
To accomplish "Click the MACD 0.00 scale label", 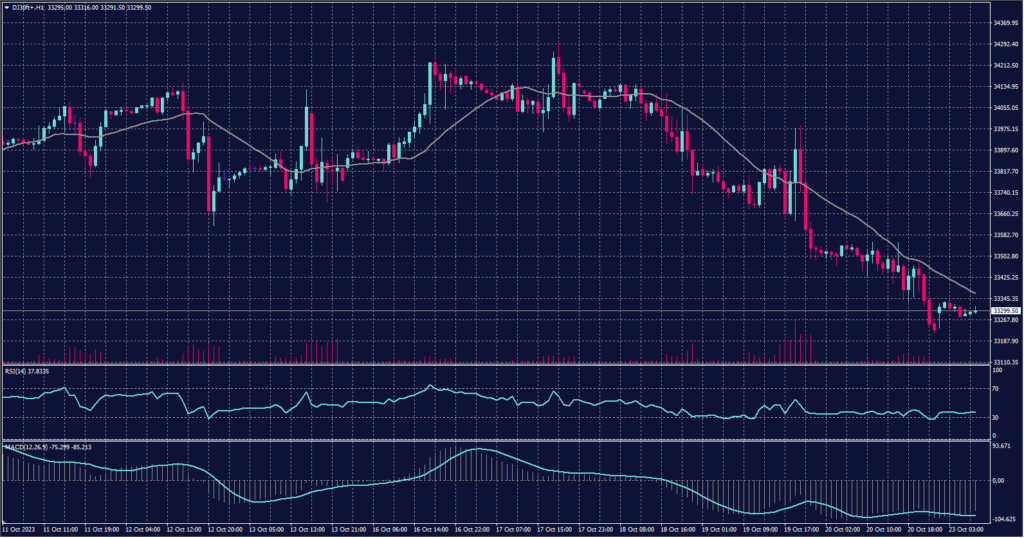I will pos(998,480).
